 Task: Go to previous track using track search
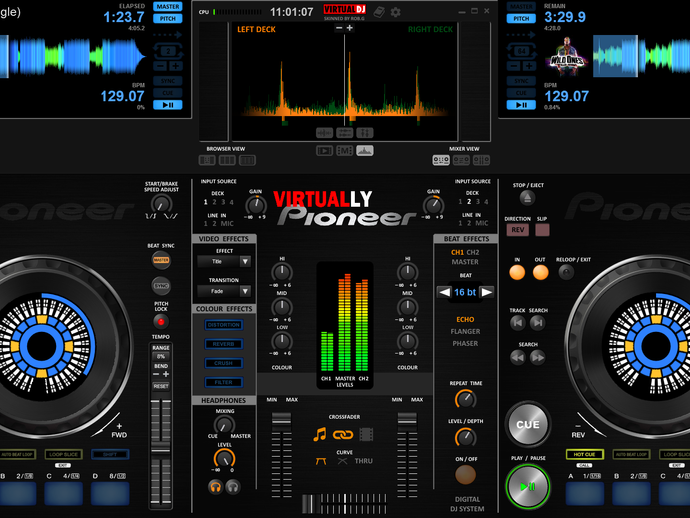tap(518, 323)
